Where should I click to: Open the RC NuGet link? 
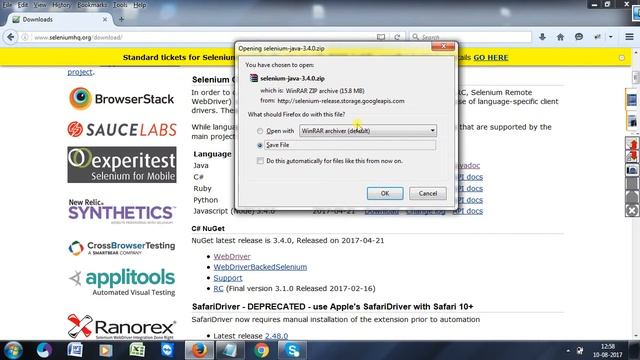pos(218,289)
